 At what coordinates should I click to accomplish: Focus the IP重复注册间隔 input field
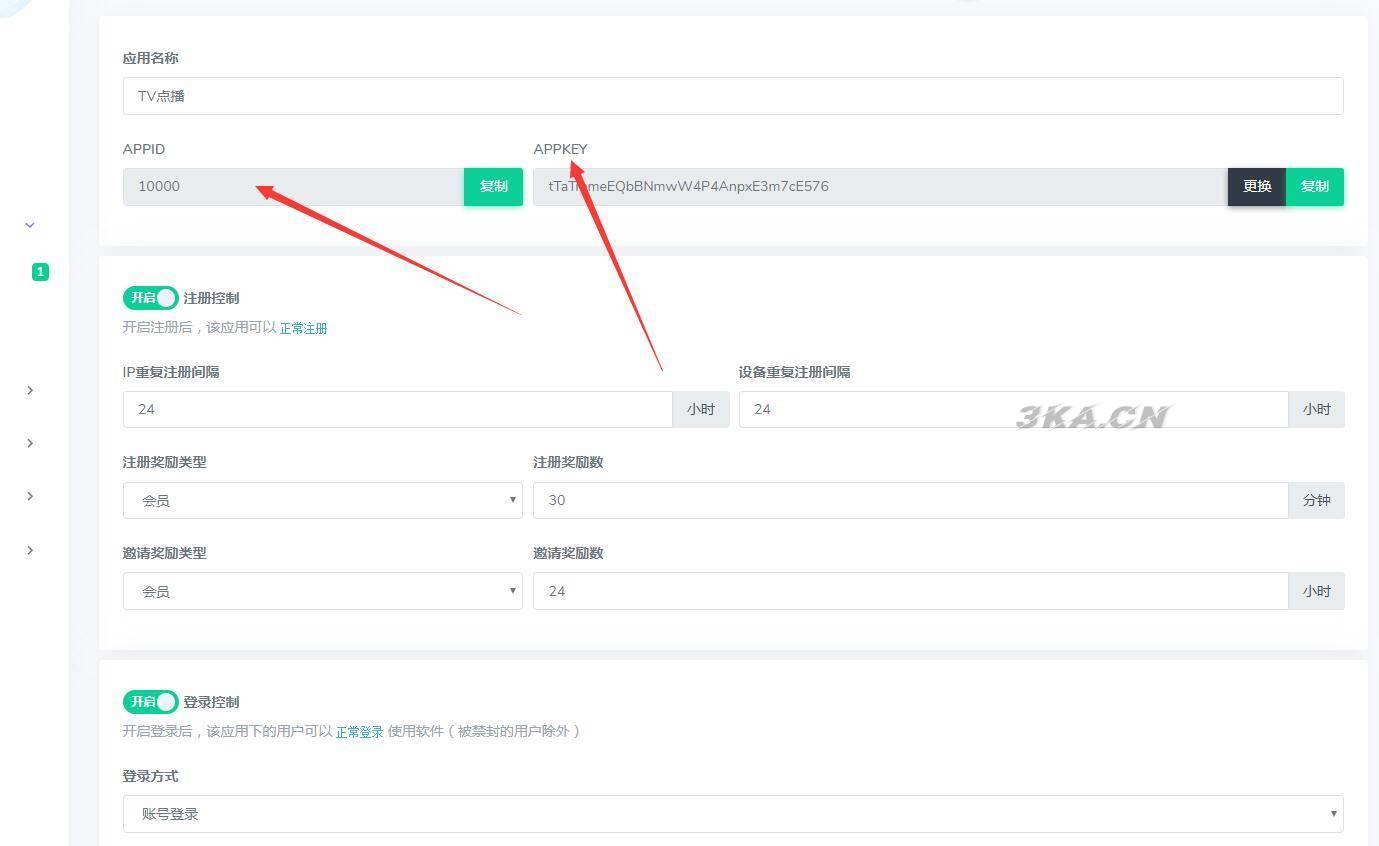point(397,409)
